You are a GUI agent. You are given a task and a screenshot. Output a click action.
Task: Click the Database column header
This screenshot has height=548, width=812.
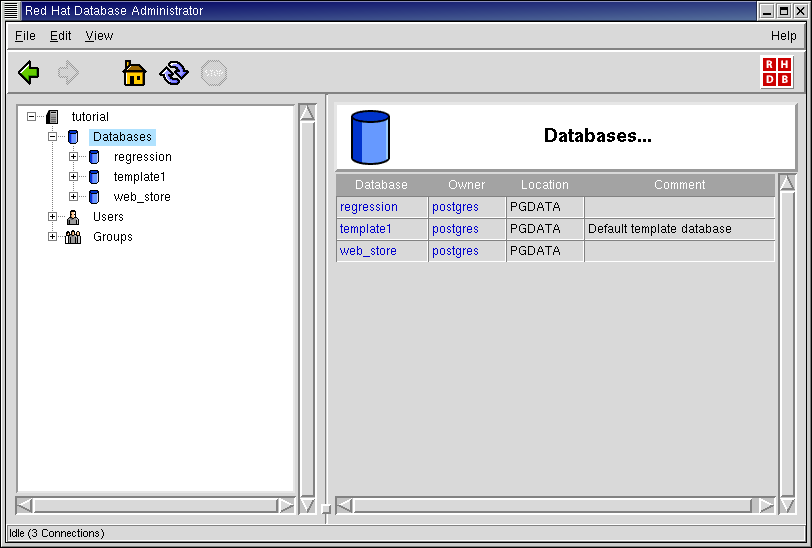[382, 185]
